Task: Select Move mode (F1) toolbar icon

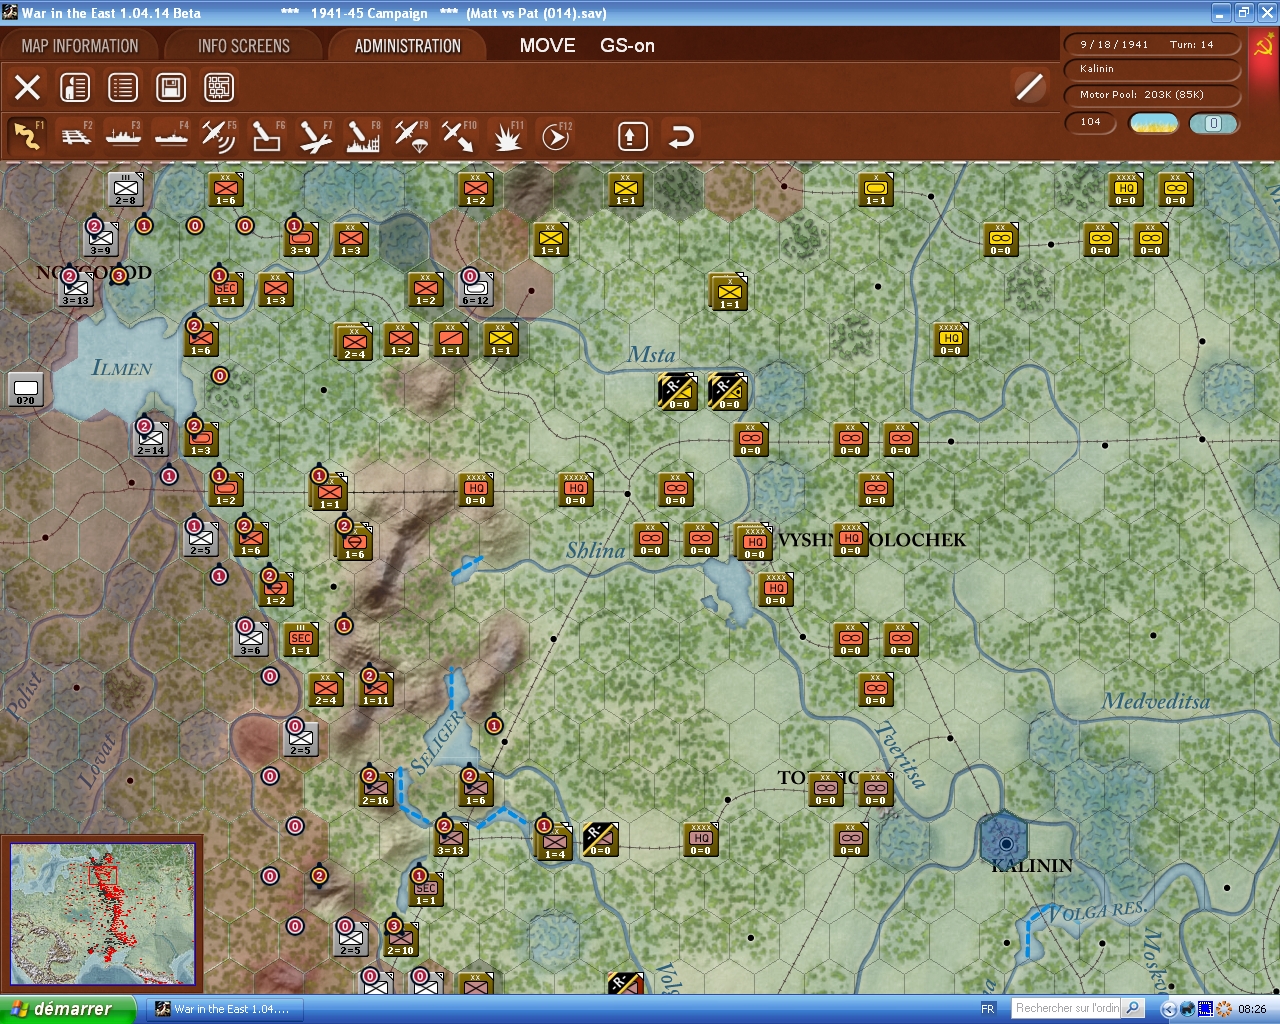Action: pyautogui.click(x=27, y=135)
